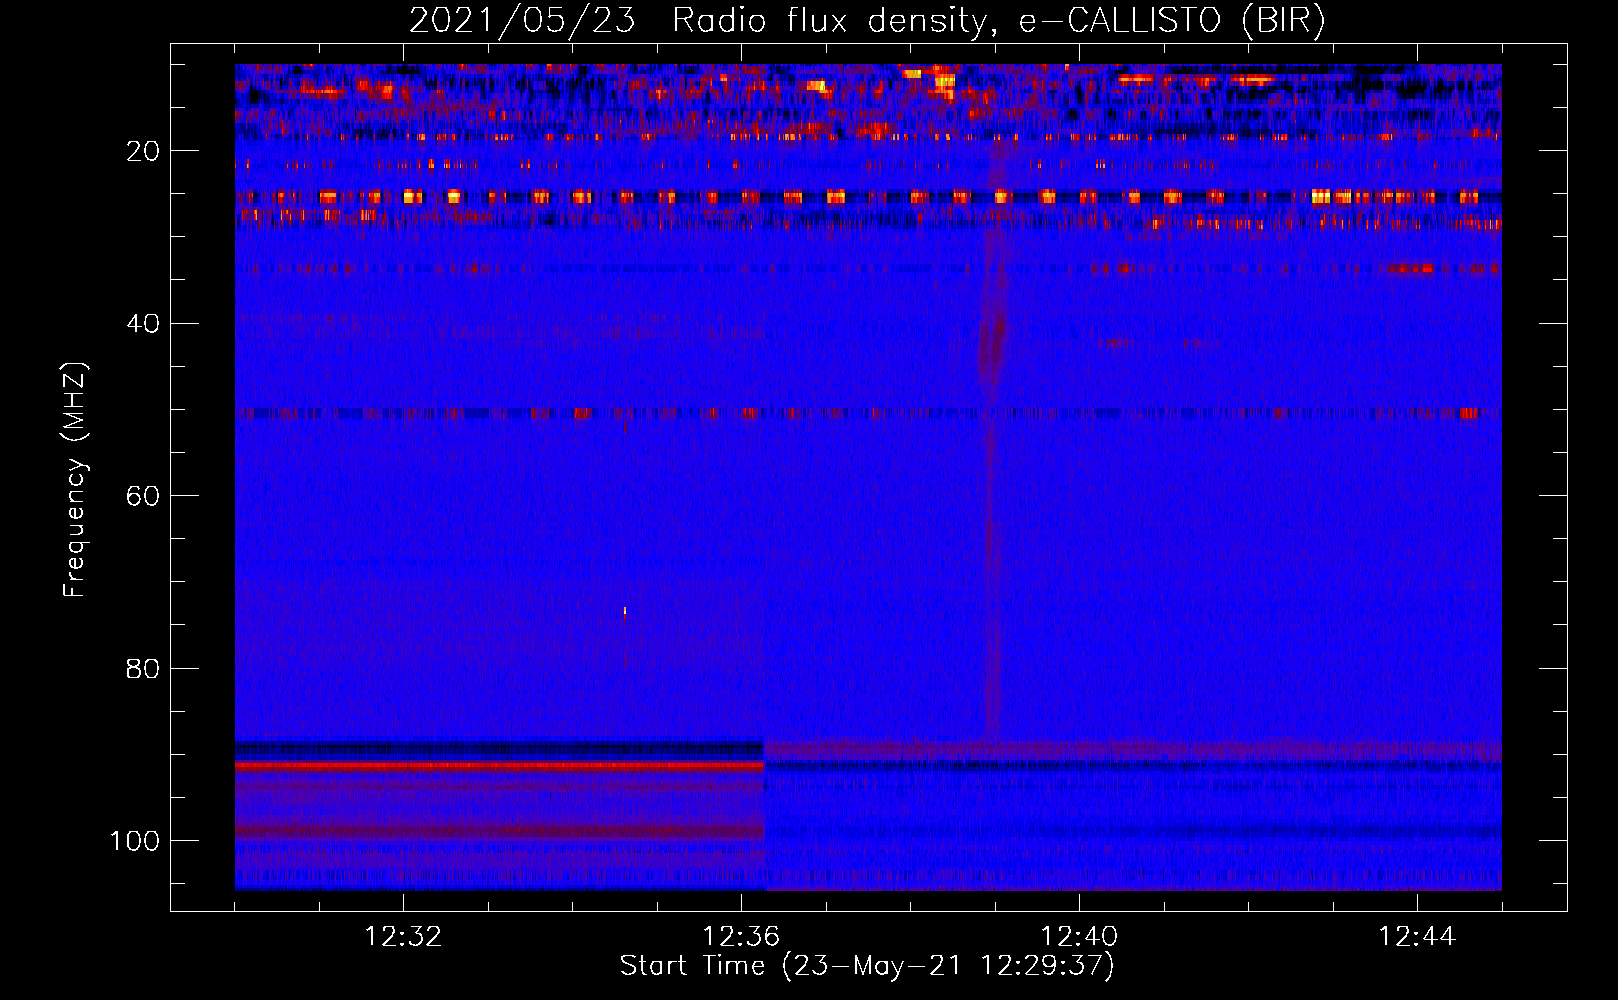The height and width of the screenshot is (1000, 1618).
Task: Click the 12:40 time tick label
Action: [x=1079, y=937]
